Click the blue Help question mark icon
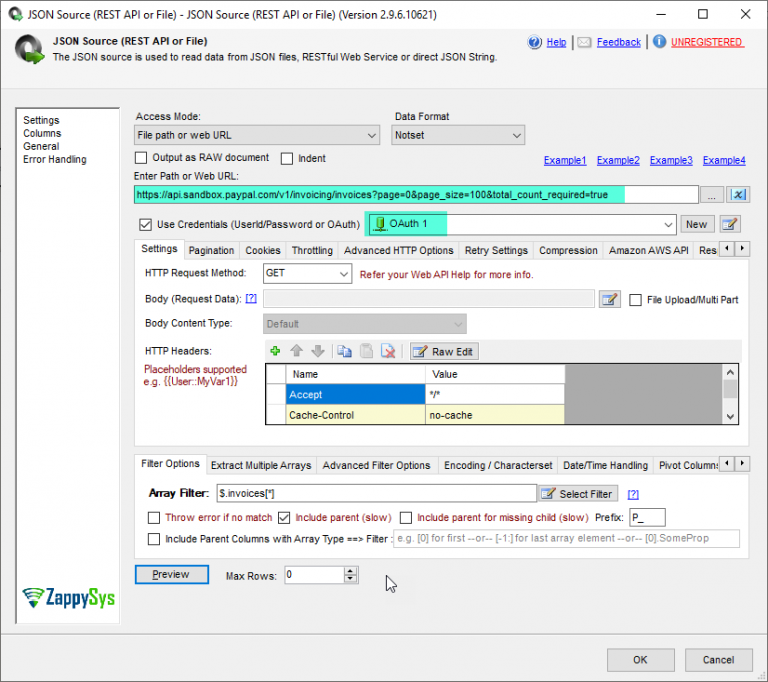This screenshot has height=682, width=768. (x=534, y=42)
